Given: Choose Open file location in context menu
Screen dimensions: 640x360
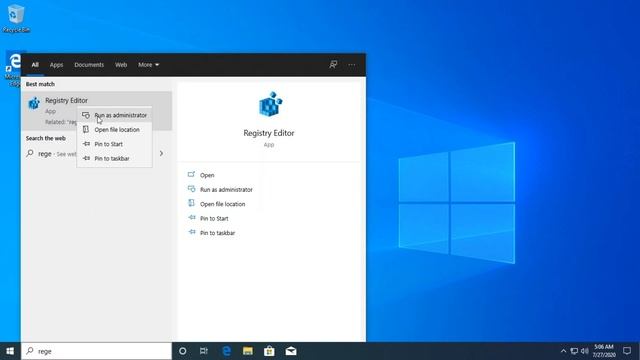Looking at the screenshot, I should point(115,129).
